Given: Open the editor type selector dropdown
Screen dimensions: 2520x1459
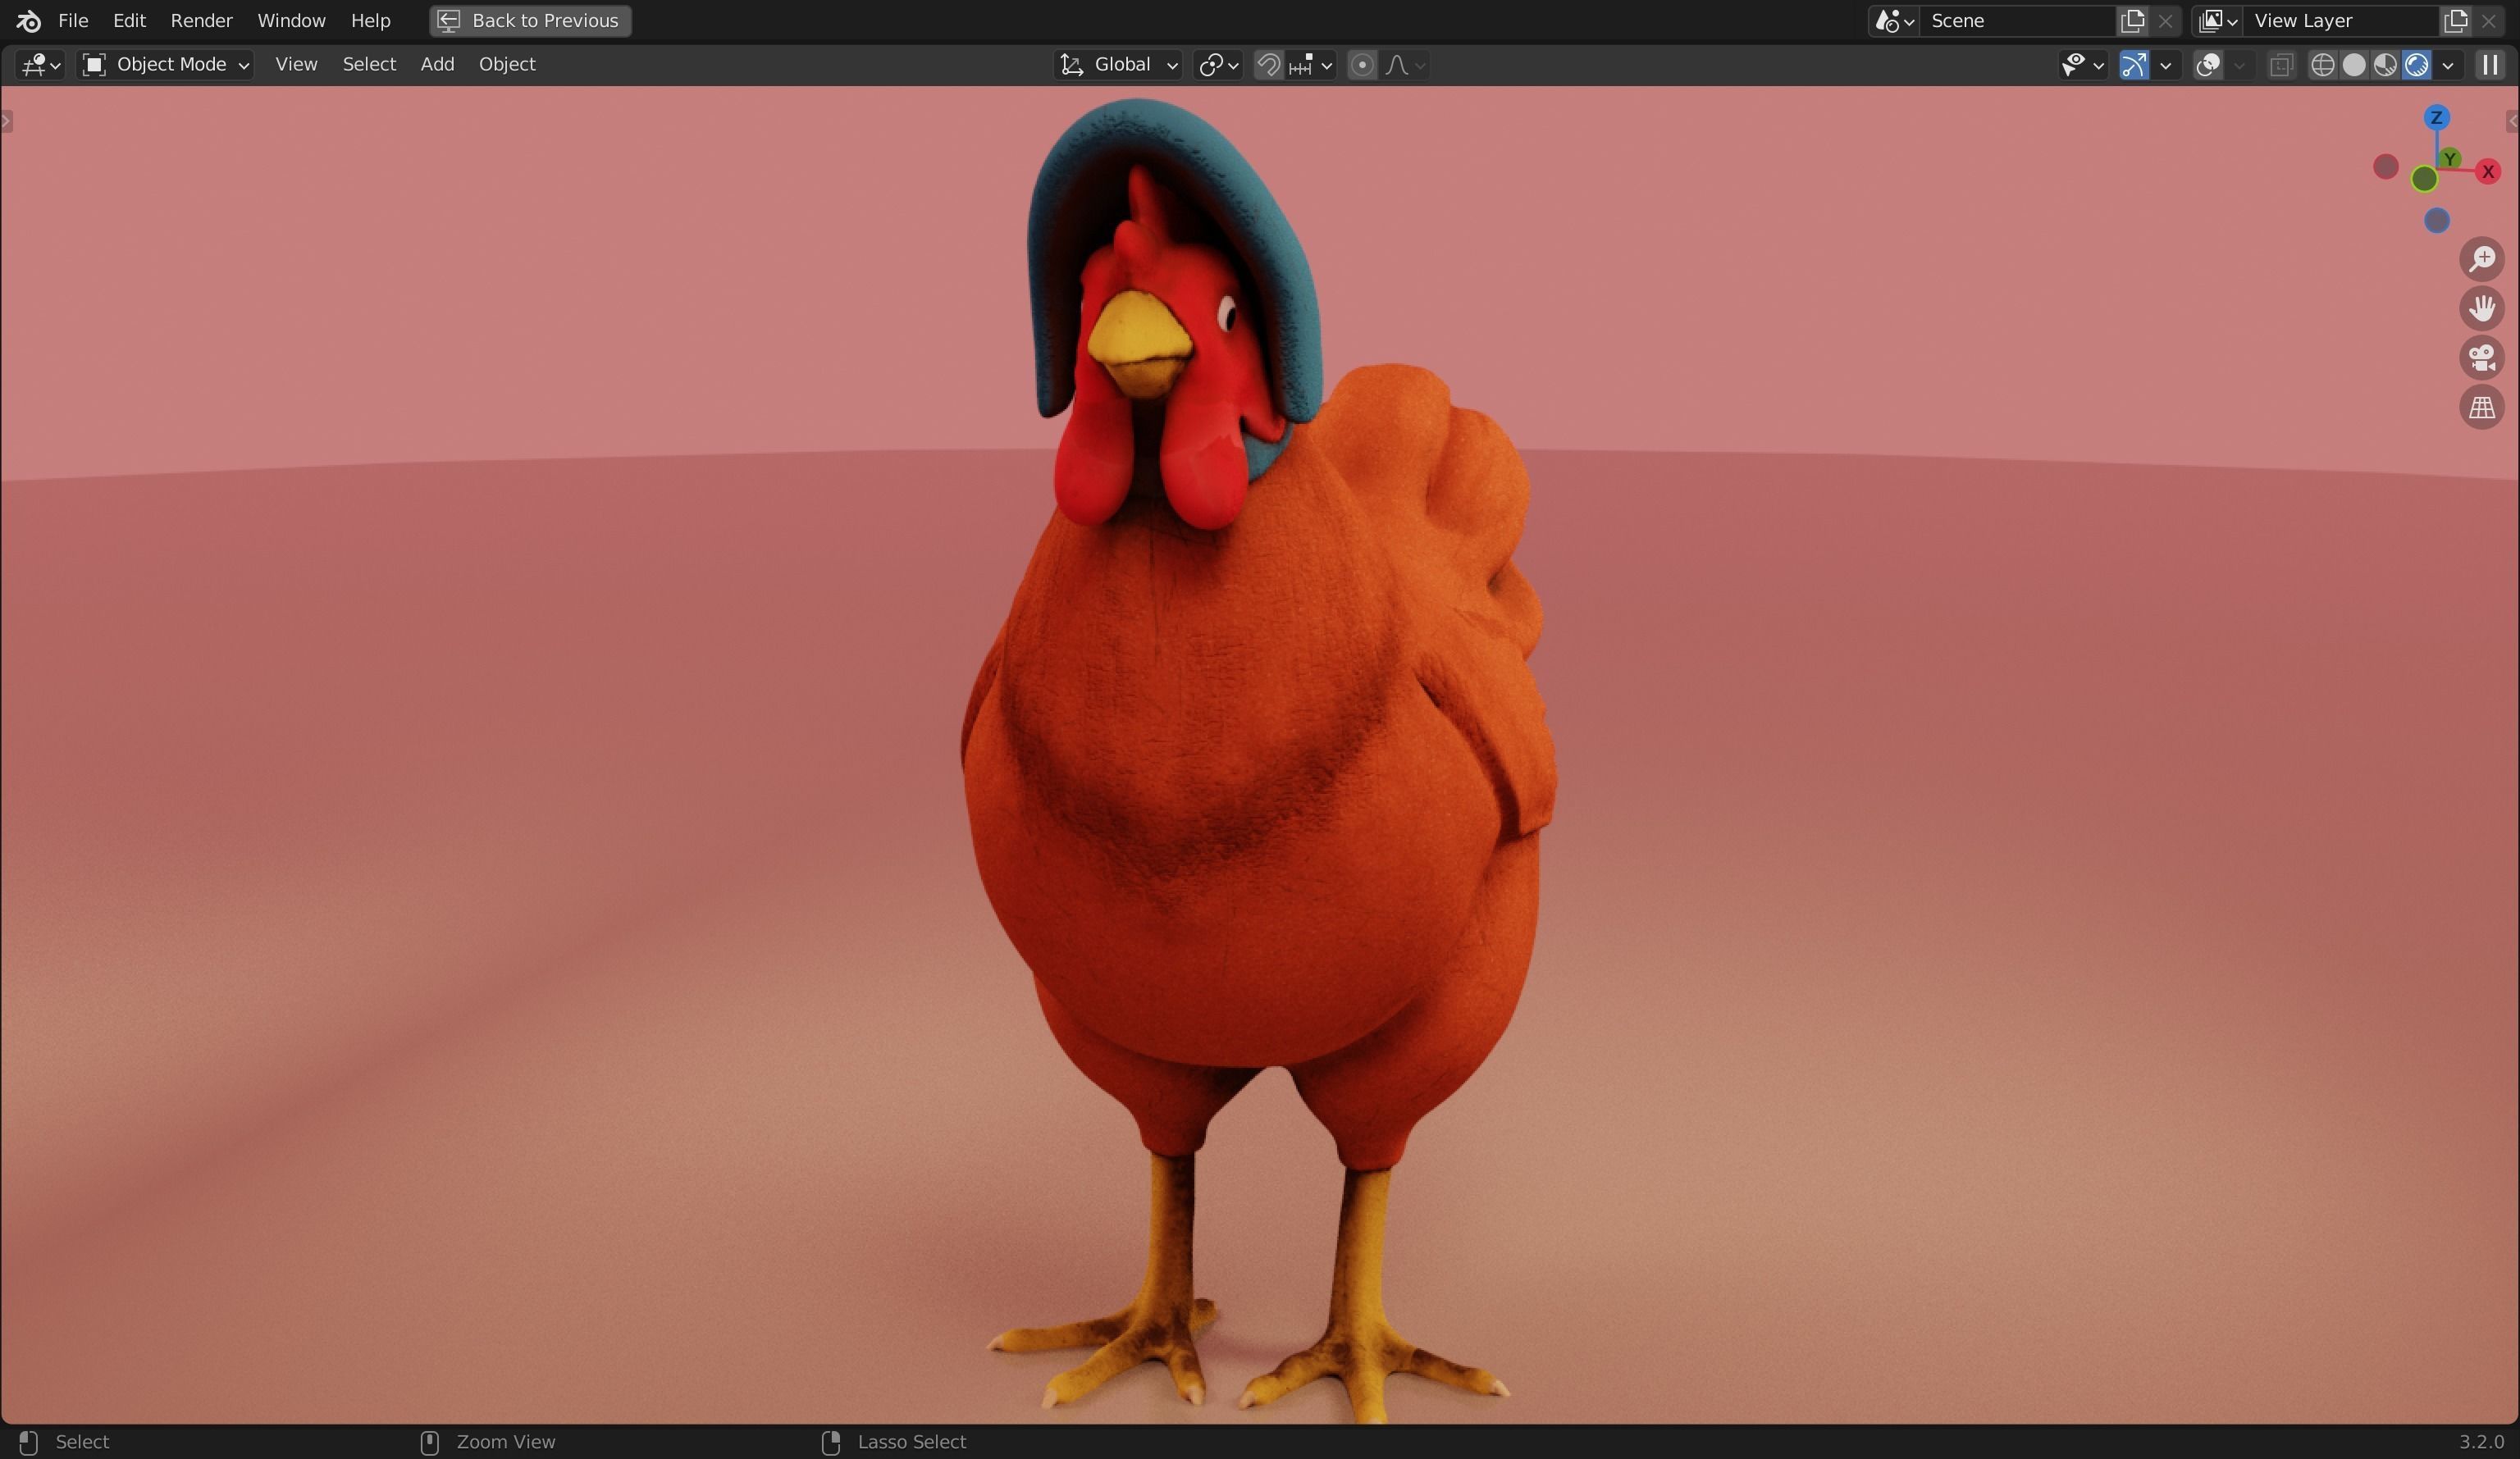Looking at the screenshot, I should point(40,65).
